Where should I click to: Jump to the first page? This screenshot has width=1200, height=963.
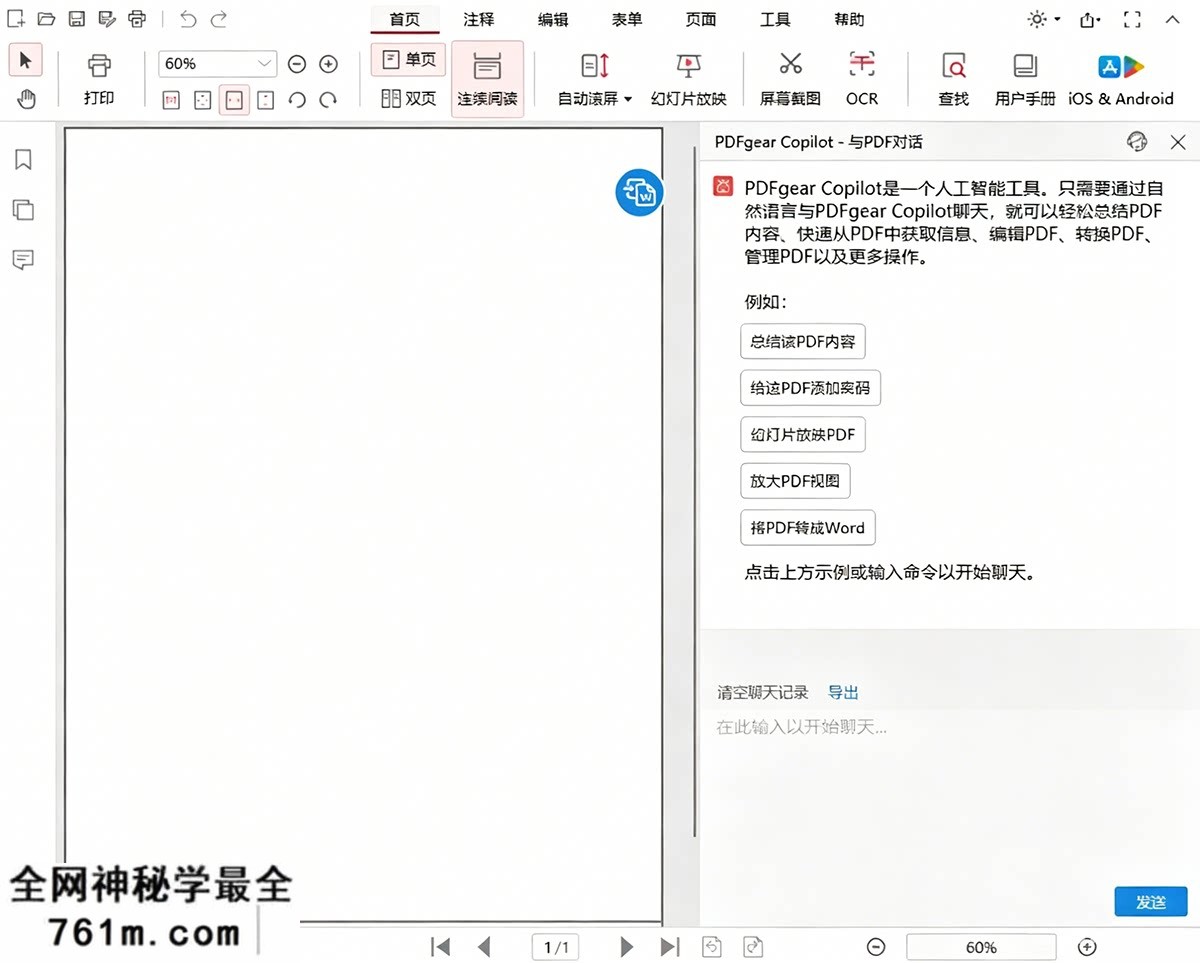[x=440, y=946]
